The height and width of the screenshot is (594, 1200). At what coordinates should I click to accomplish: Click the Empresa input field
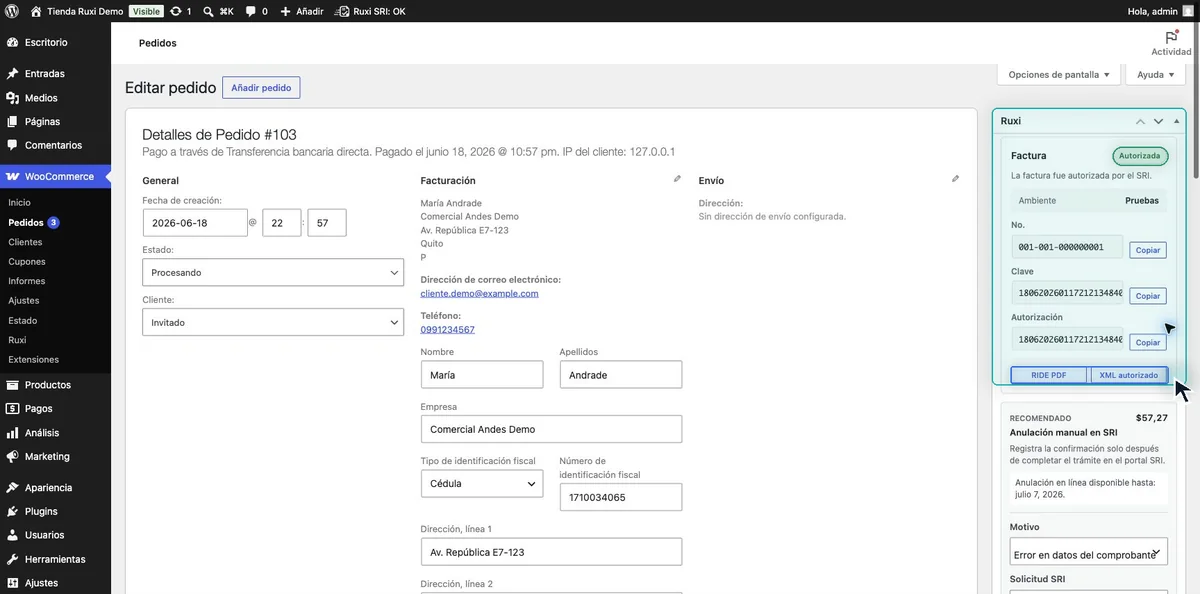coord(551,429)
